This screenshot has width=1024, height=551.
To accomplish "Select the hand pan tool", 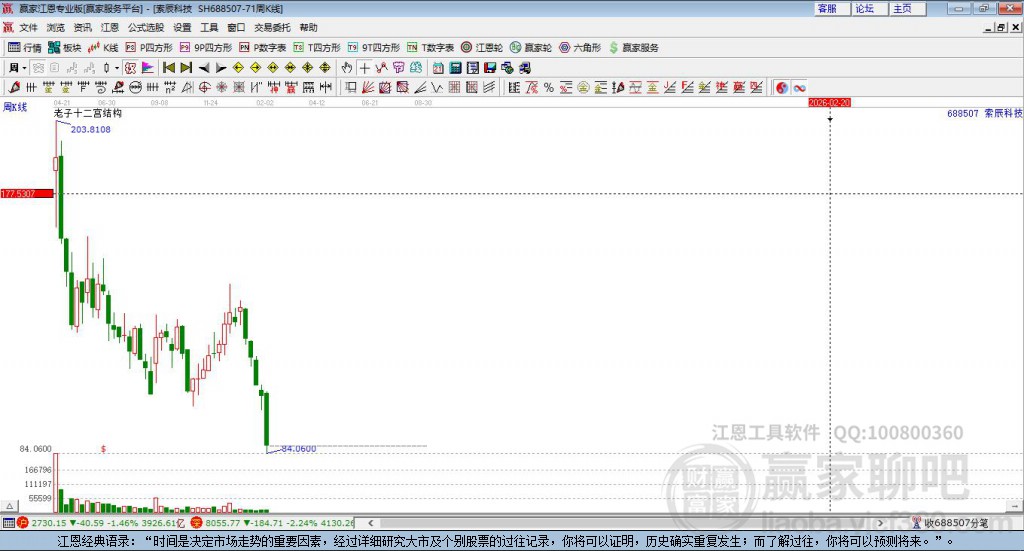I will point(347,68).
